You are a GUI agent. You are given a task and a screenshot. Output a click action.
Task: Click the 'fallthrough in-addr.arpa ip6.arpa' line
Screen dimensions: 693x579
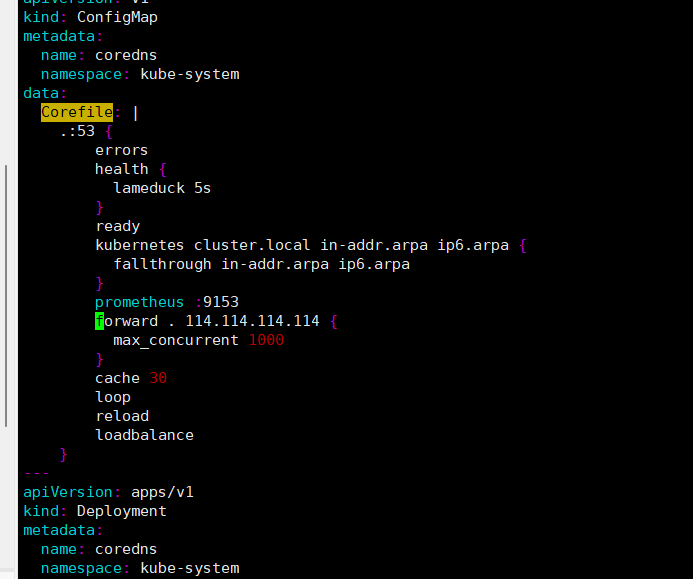(x=261, y=264)
